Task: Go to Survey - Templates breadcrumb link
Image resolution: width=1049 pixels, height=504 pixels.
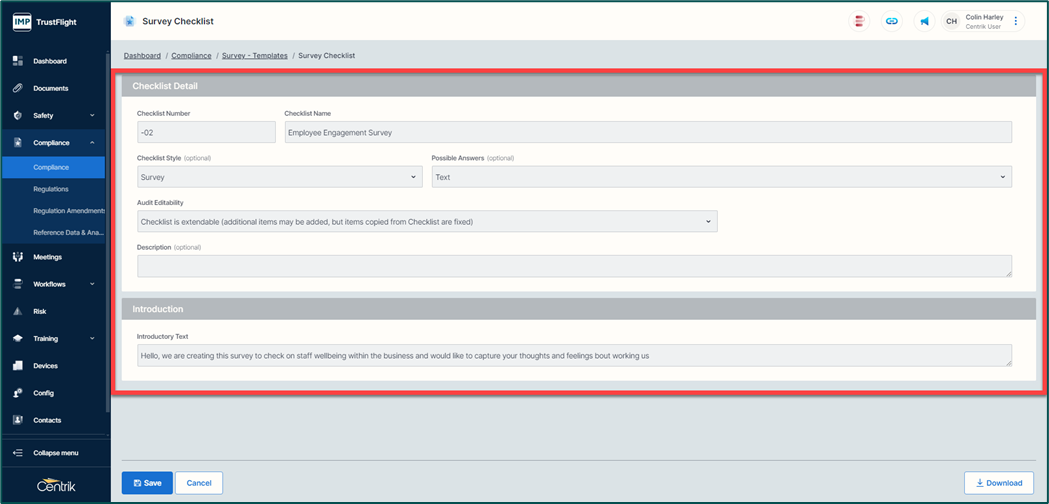Action: coord(253,56)
